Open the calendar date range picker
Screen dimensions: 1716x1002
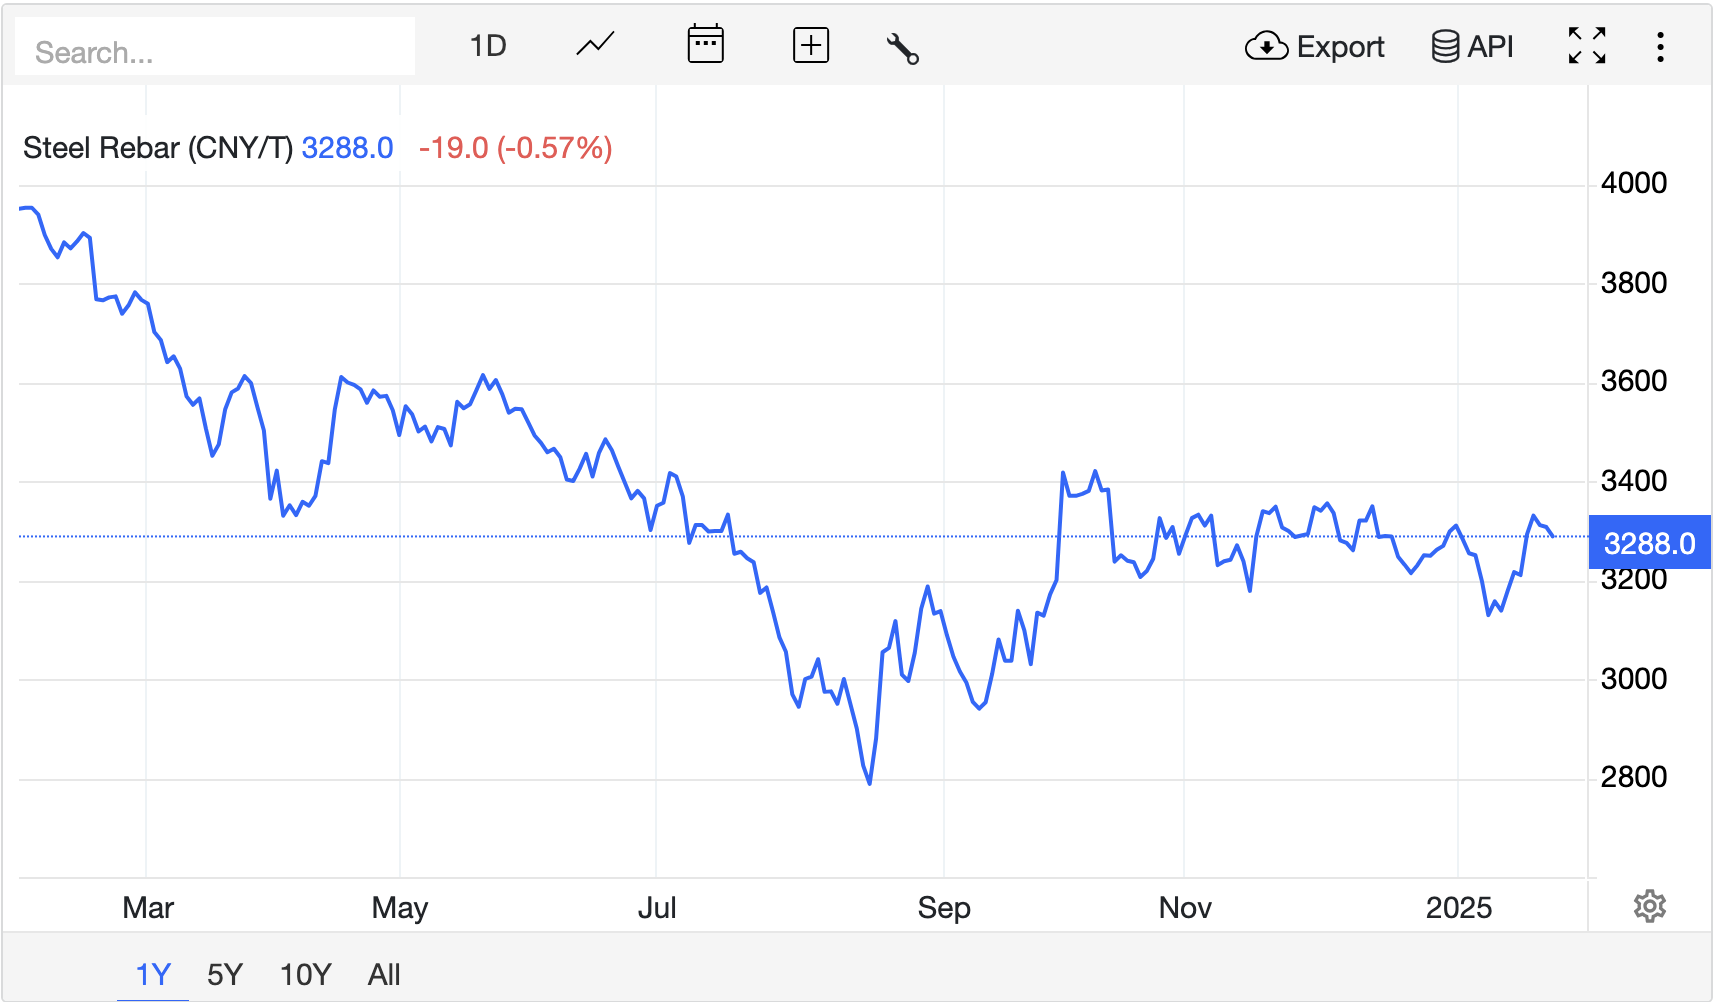click(705, 46)
